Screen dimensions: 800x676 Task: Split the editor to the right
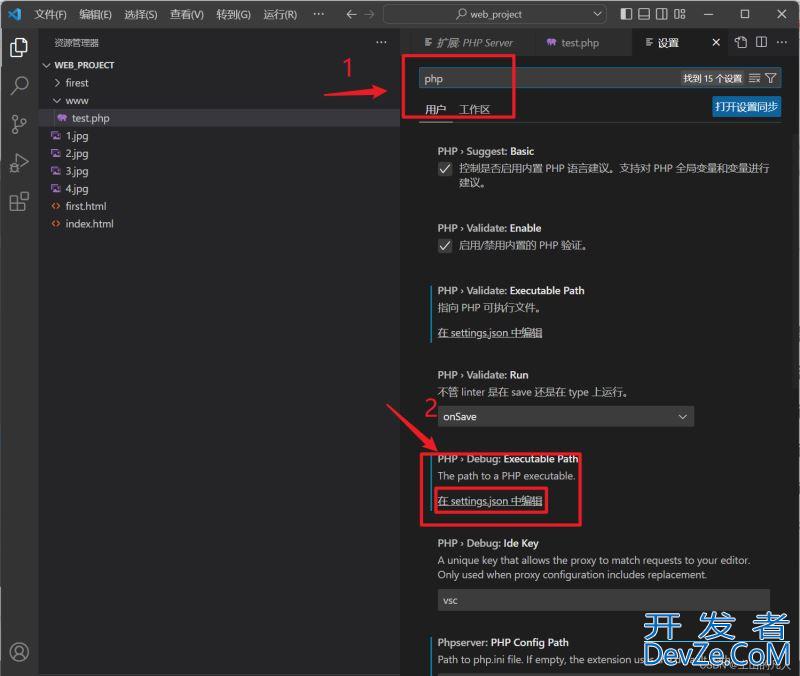[x=761, y=42]
